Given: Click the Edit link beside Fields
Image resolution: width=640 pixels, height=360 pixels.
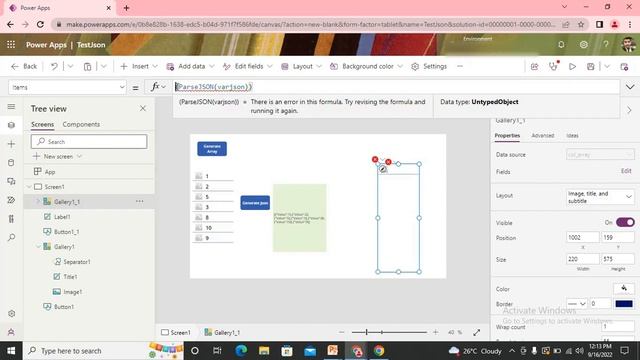Looking at the screenshot, I should click(x=626, y=171).
